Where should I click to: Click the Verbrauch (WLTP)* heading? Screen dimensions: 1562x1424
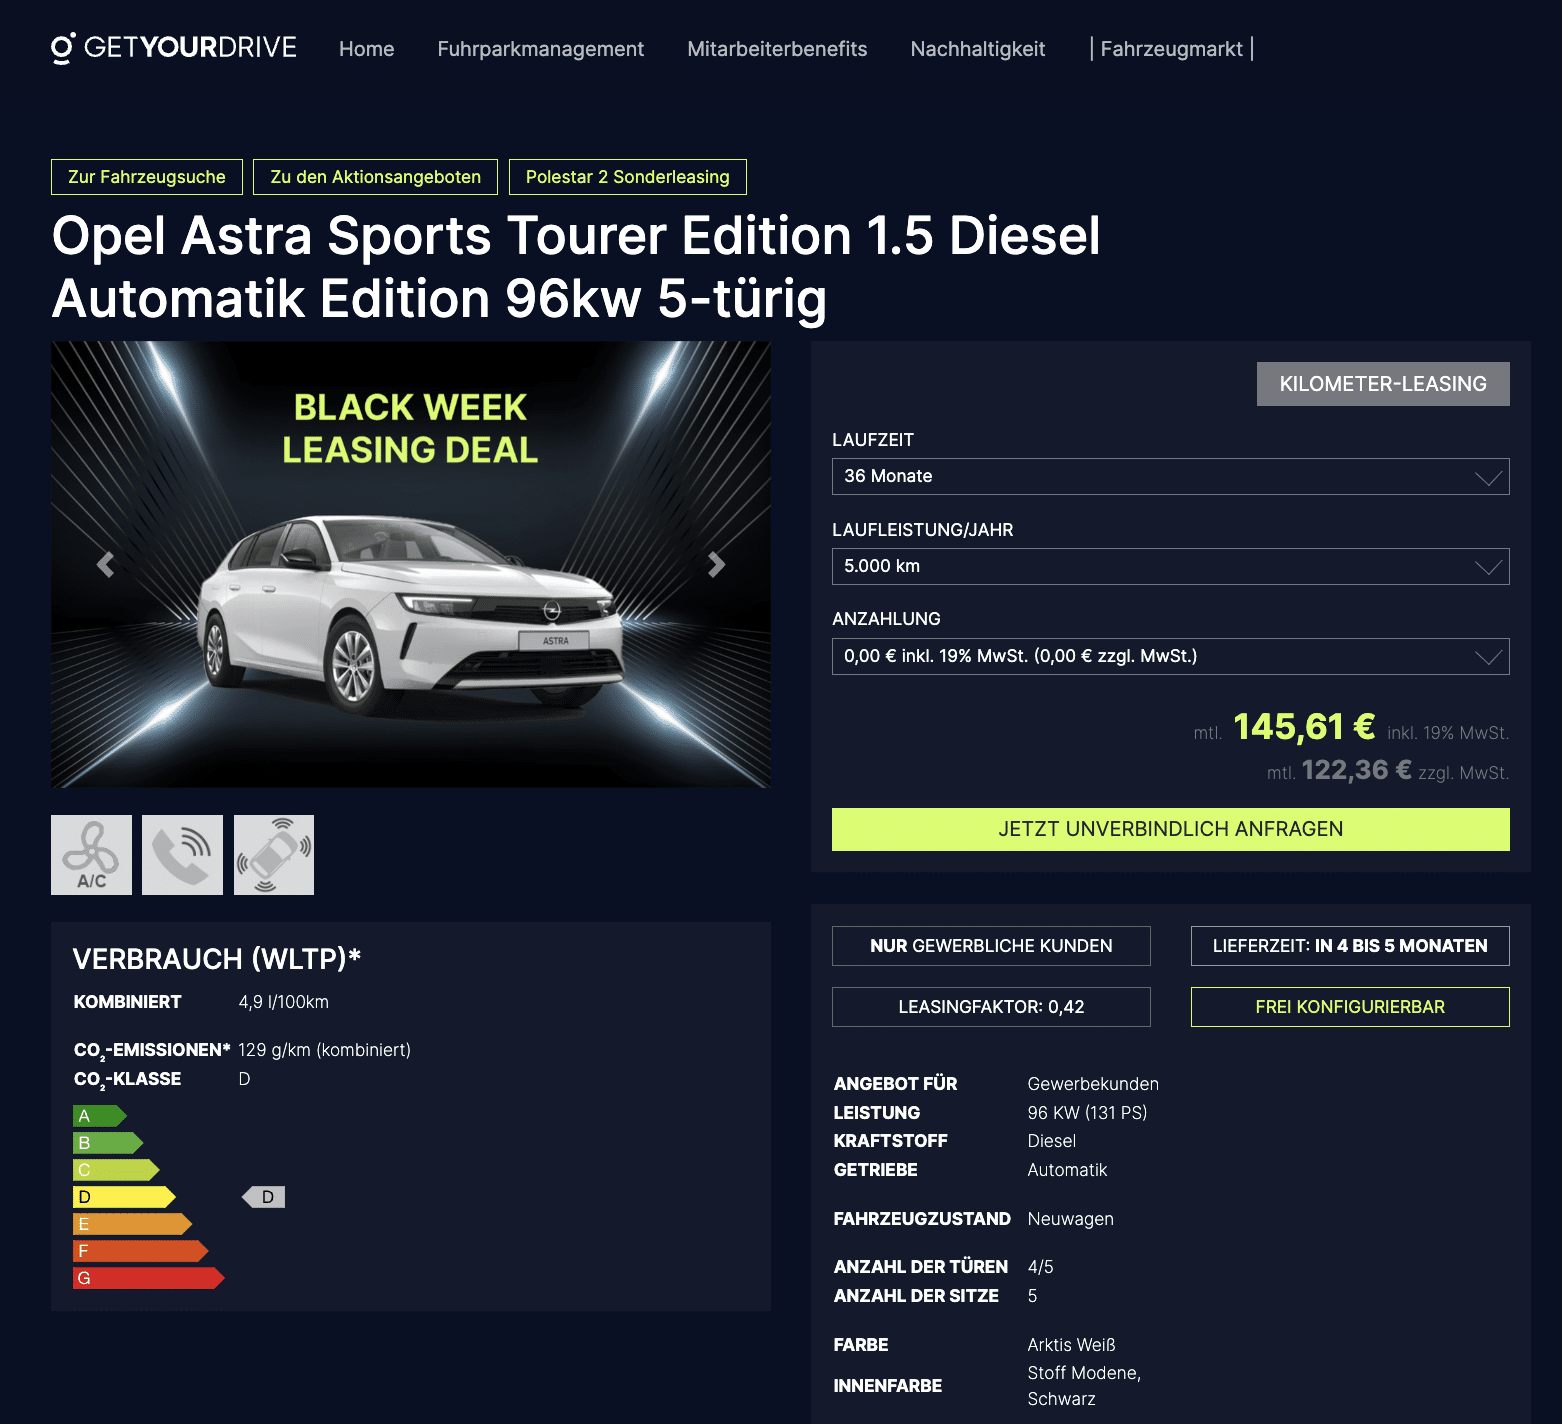coord(217,959)
